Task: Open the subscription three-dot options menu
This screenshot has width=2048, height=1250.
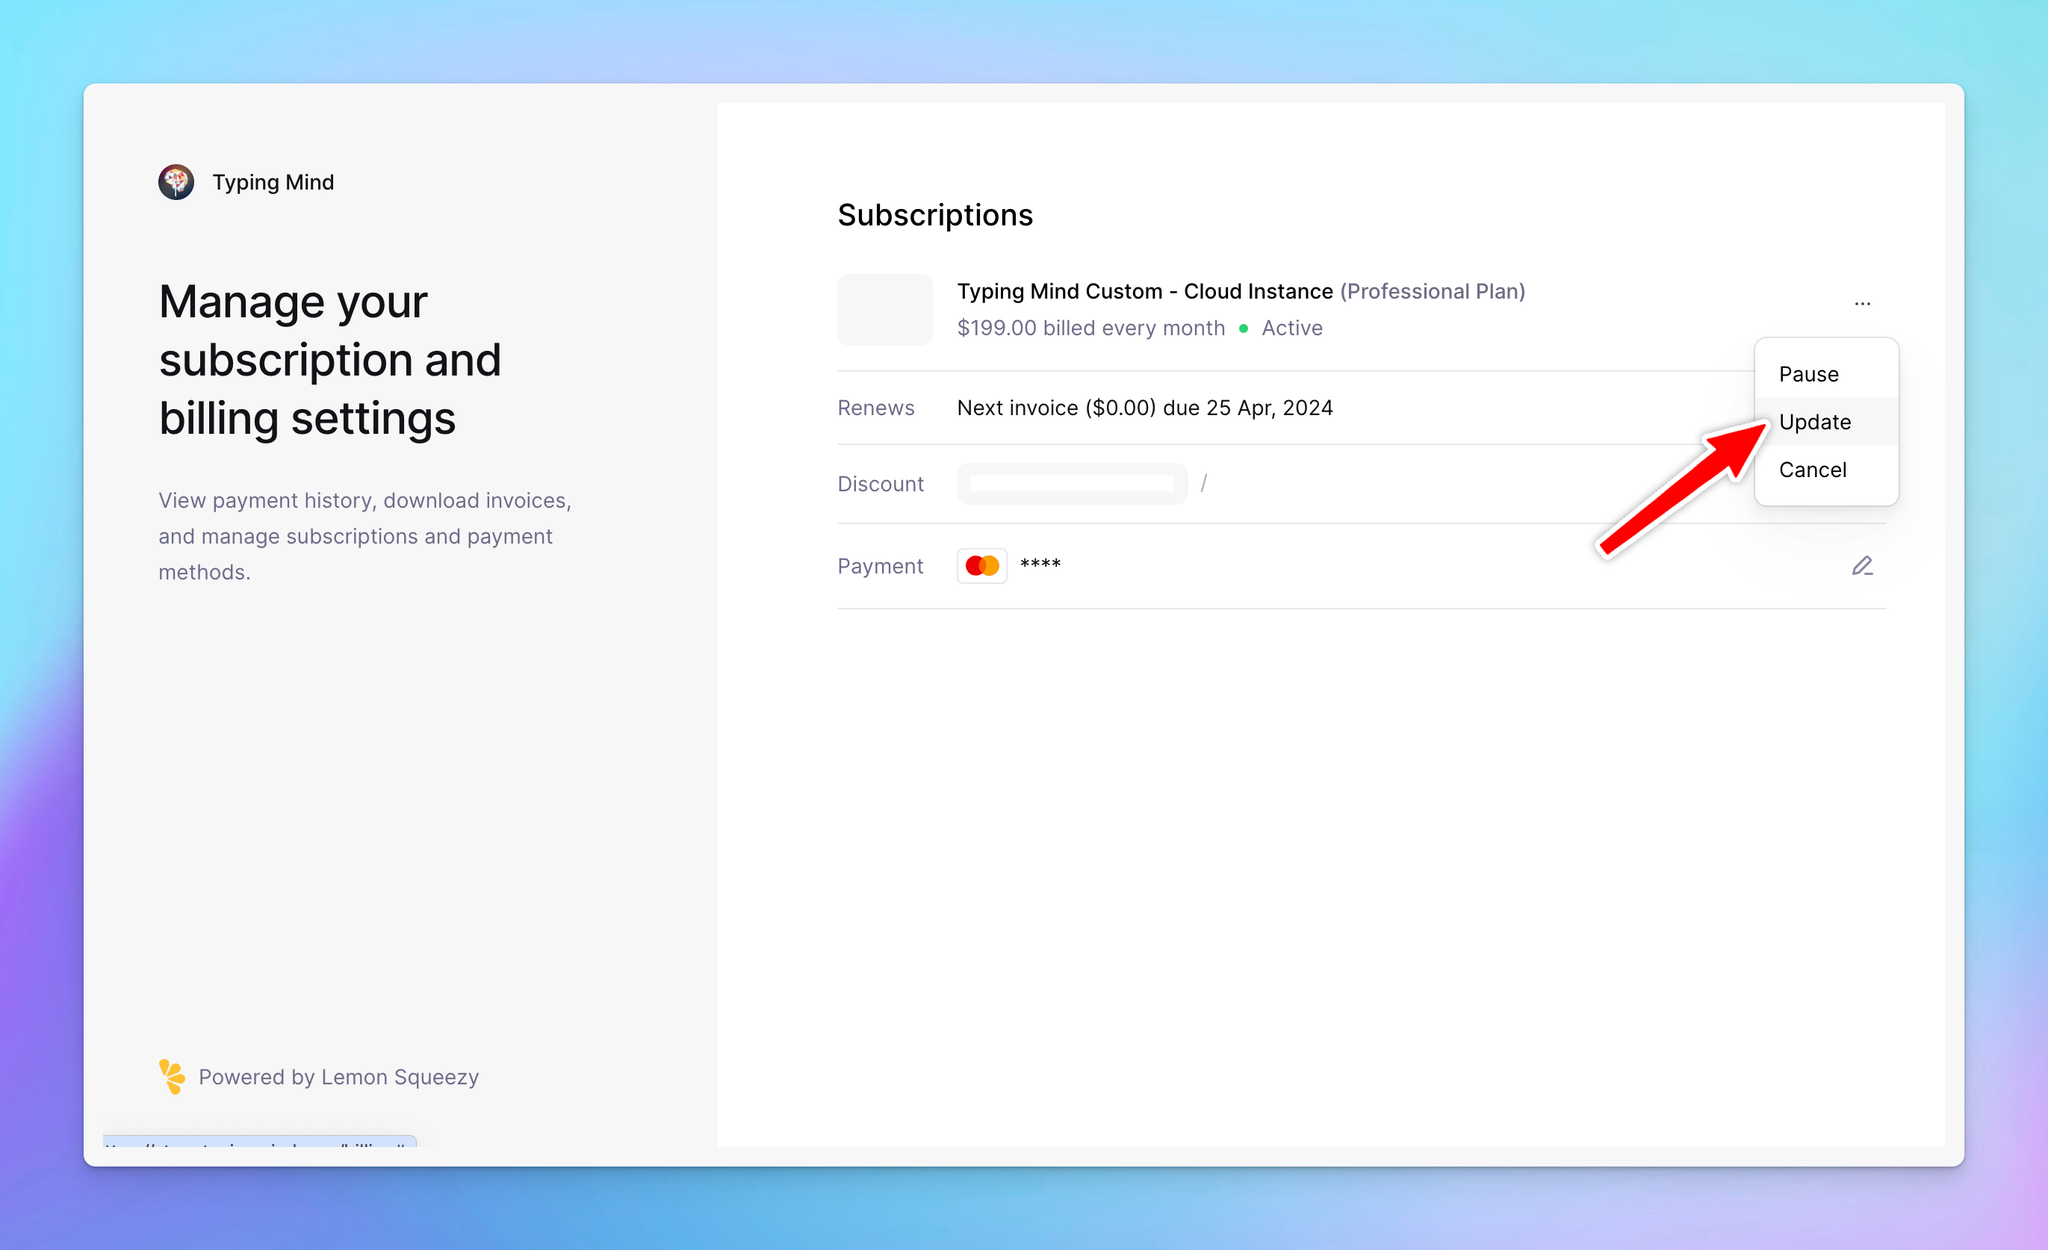Action: tap(1862, 303)
